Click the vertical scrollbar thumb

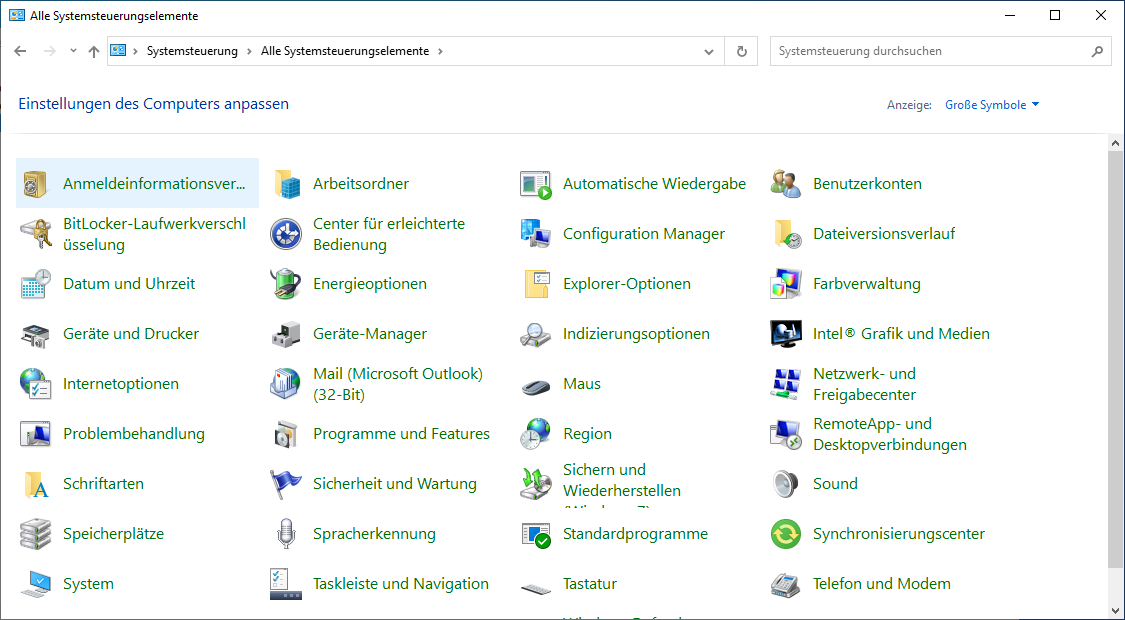click(x=1115, y=358)
